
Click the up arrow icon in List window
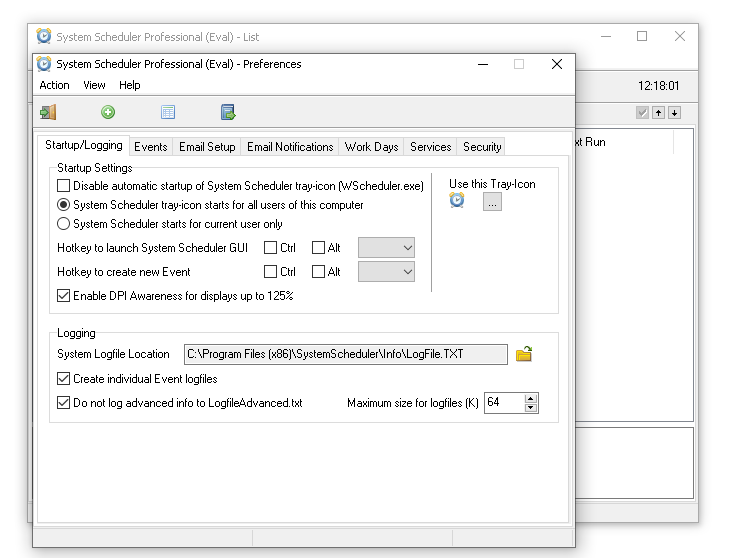coord(658,113)
